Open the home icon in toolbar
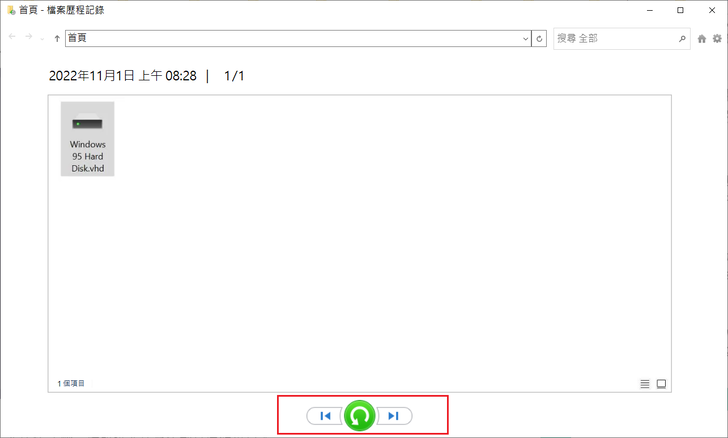The height and width of the screenshot is (438, 728). click(702, 39)
